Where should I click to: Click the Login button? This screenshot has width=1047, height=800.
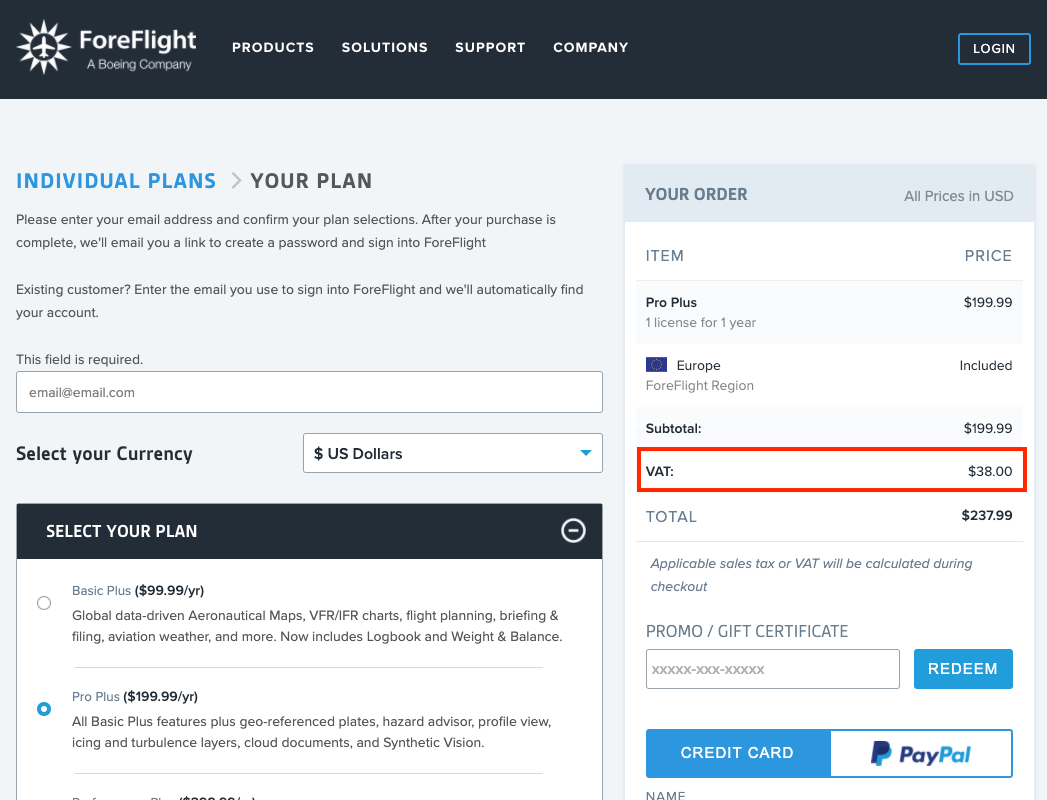point(994,49)
